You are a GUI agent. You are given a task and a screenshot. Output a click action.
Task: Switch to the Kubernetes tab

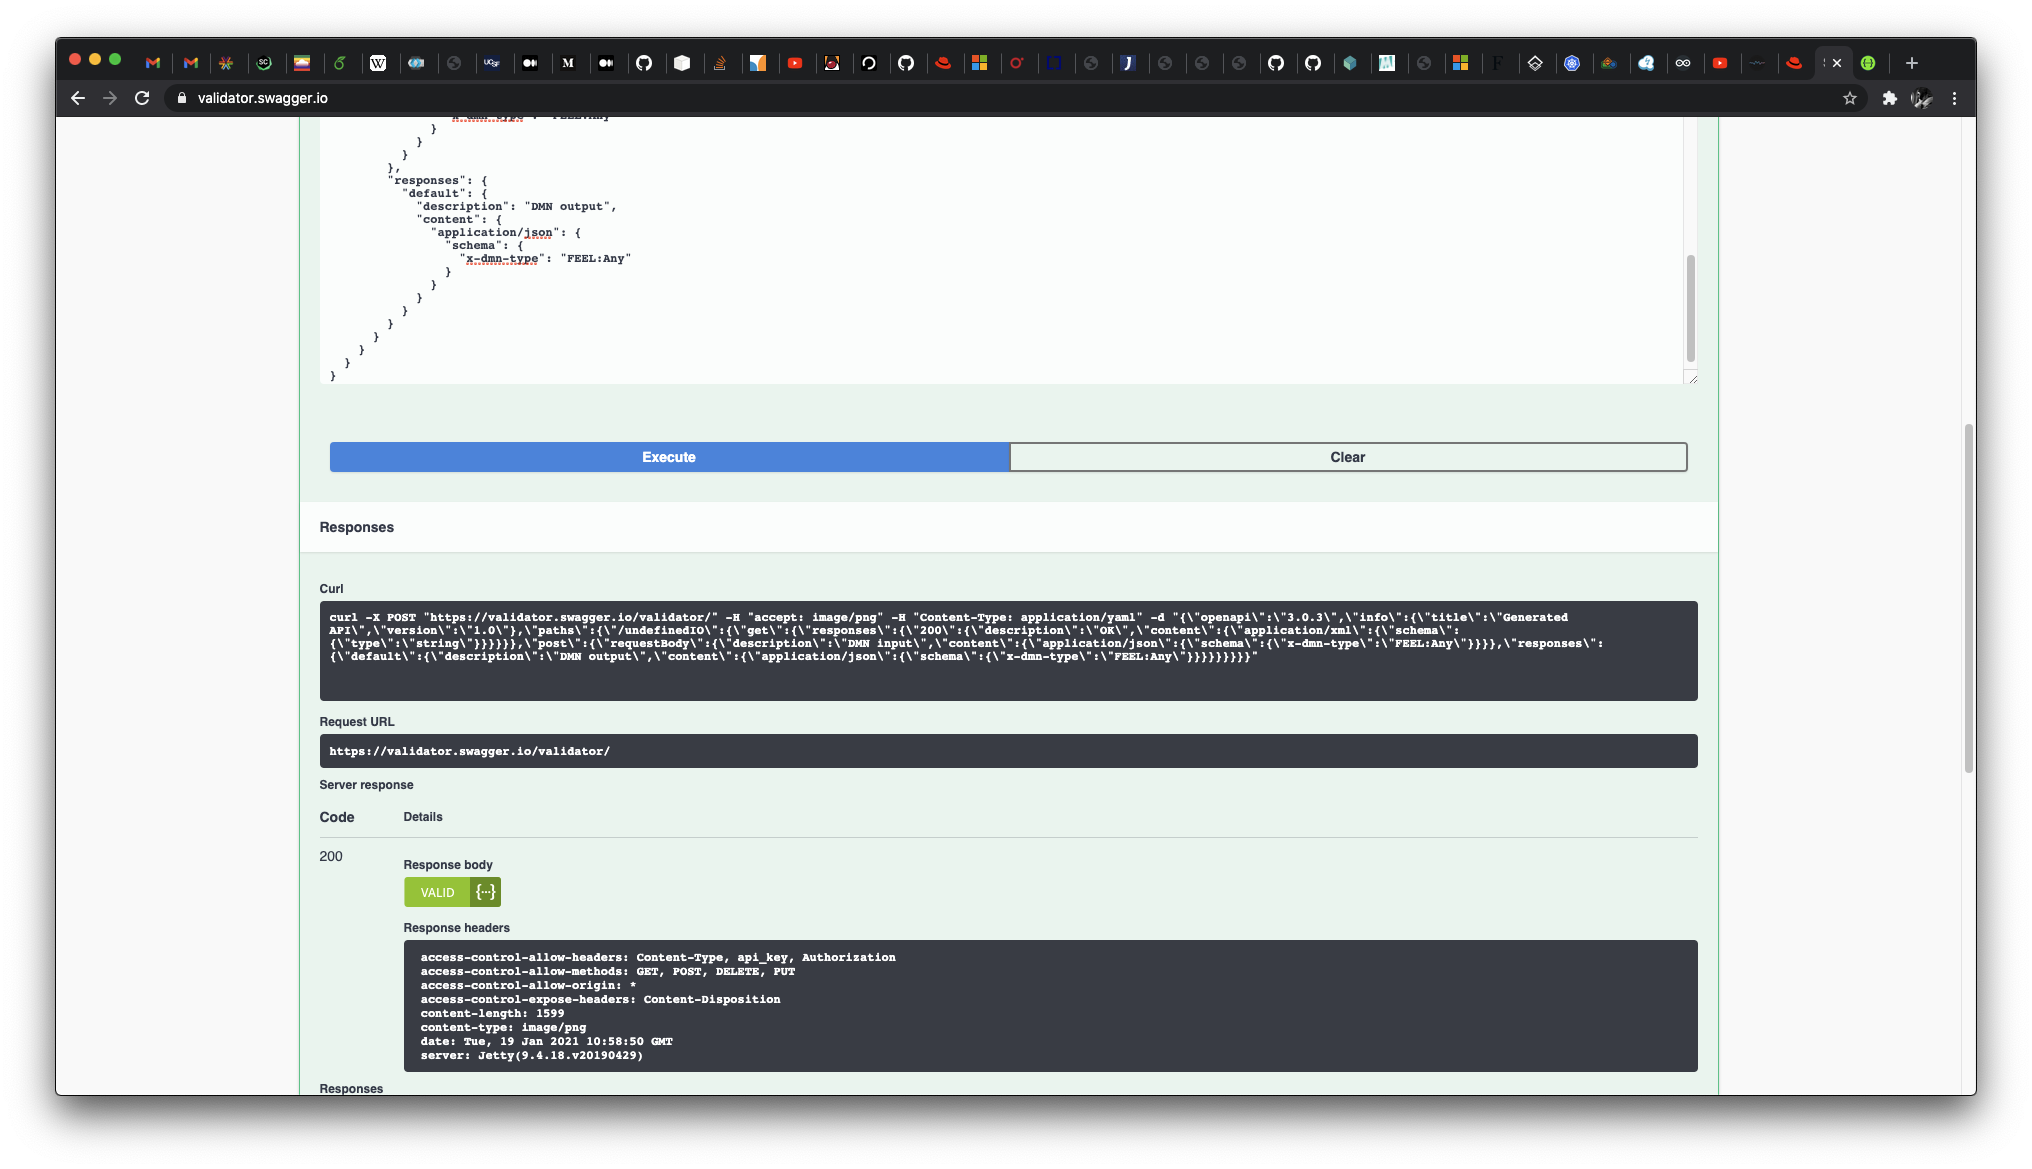coord(1572,63)
